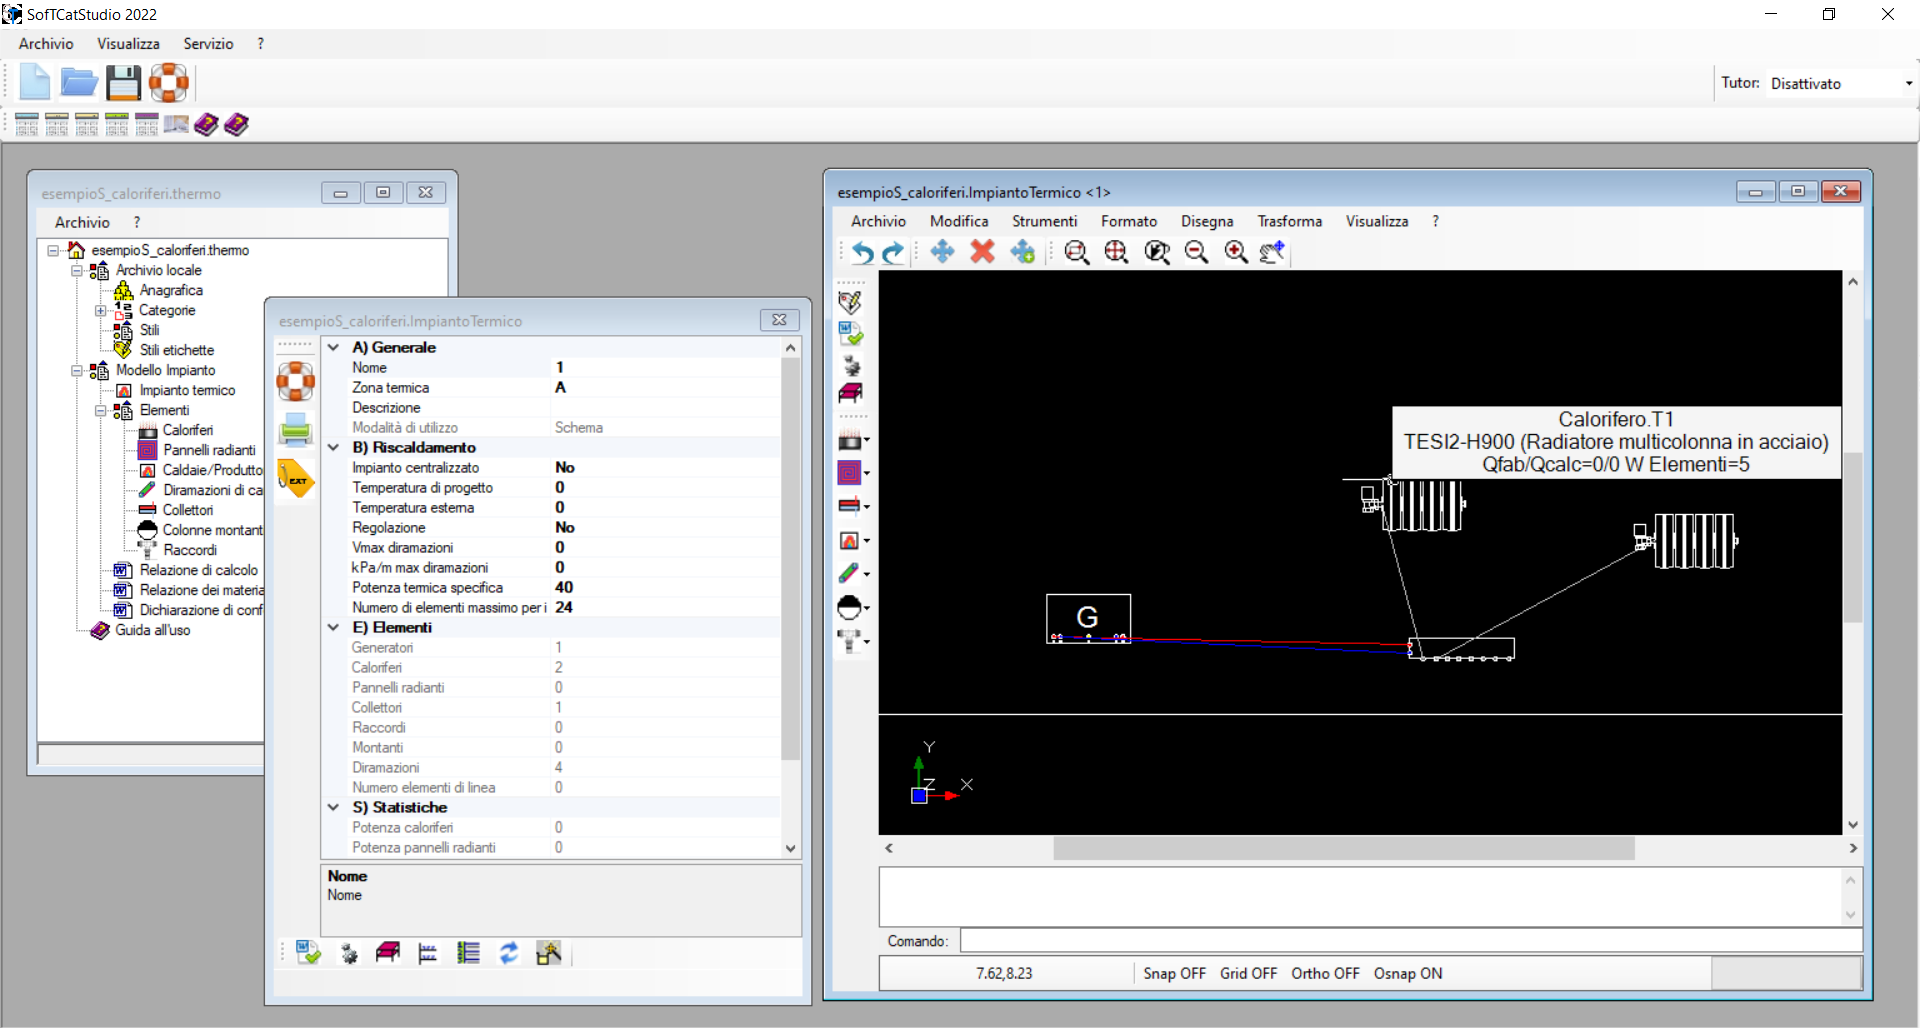Click the zoom in magnifier icon

pos(1236,252)
